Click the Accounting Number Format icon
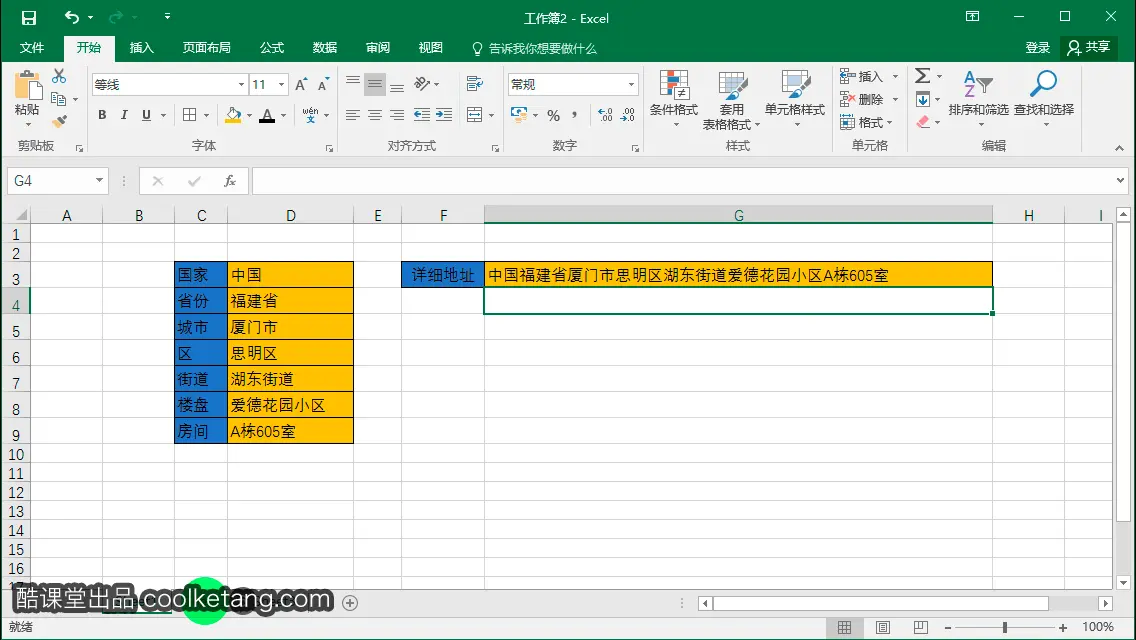 tap(519, 115)
